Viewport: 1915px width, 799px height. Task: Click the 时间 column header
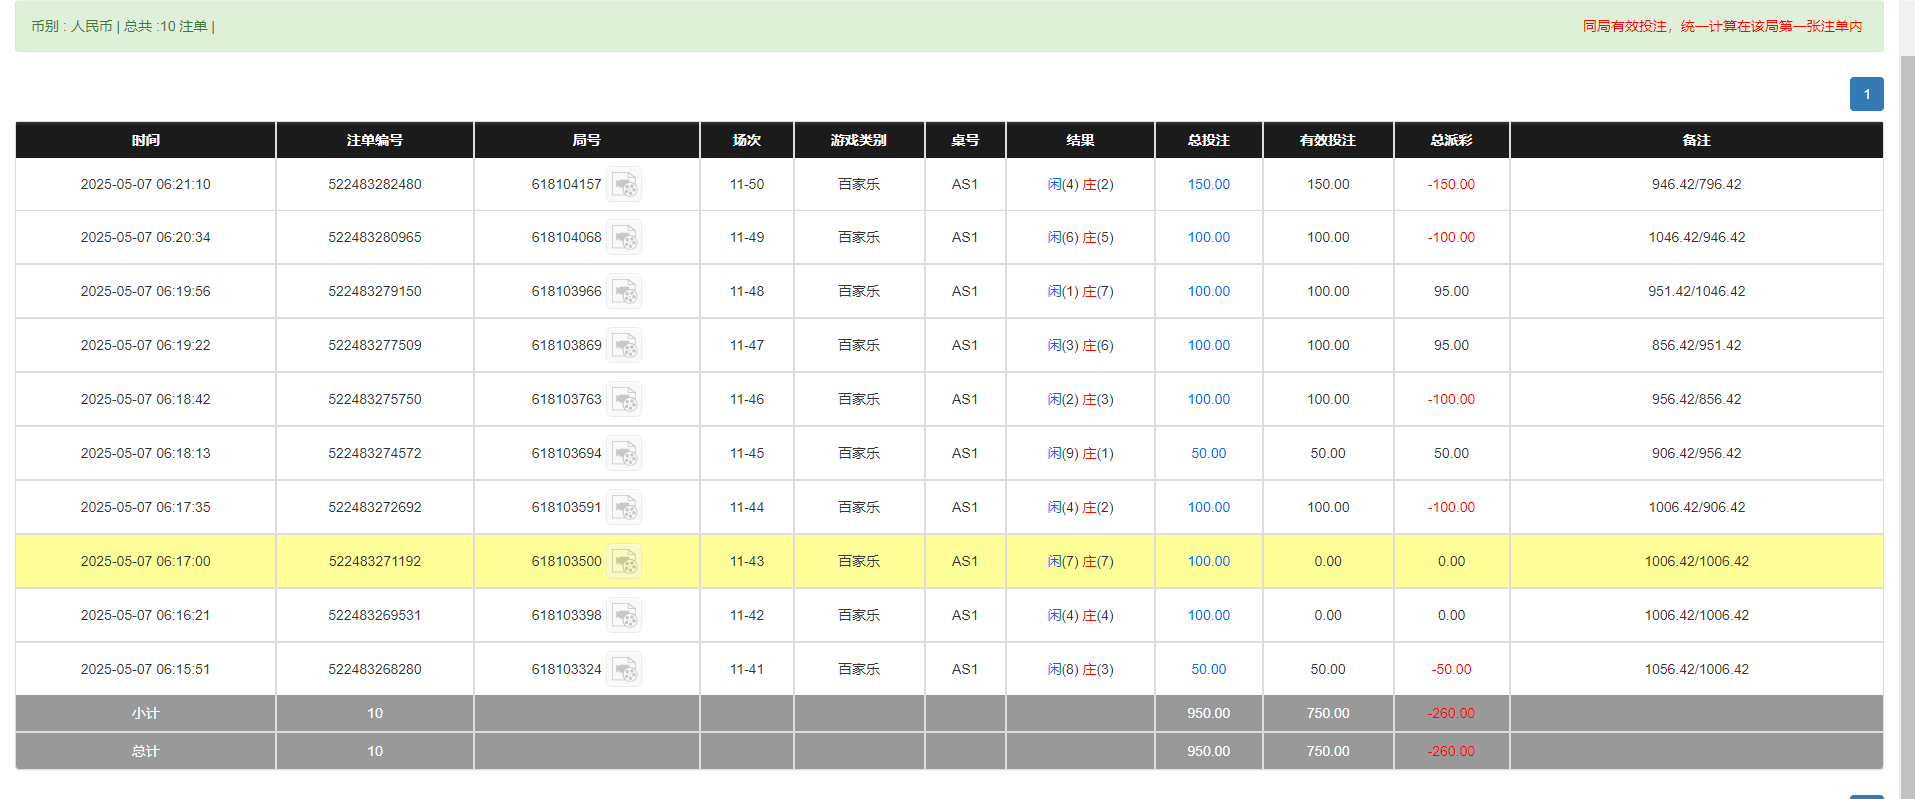[x=145, y=140]
